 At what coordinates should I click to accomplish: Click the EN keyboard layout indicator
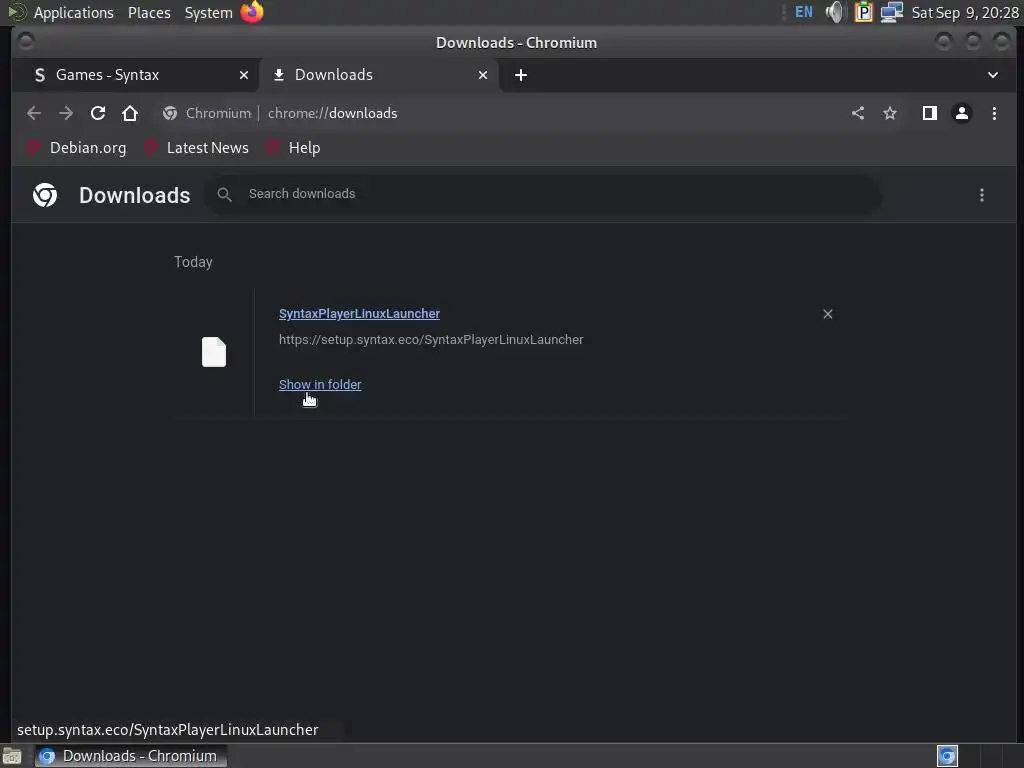pos(803,12)
